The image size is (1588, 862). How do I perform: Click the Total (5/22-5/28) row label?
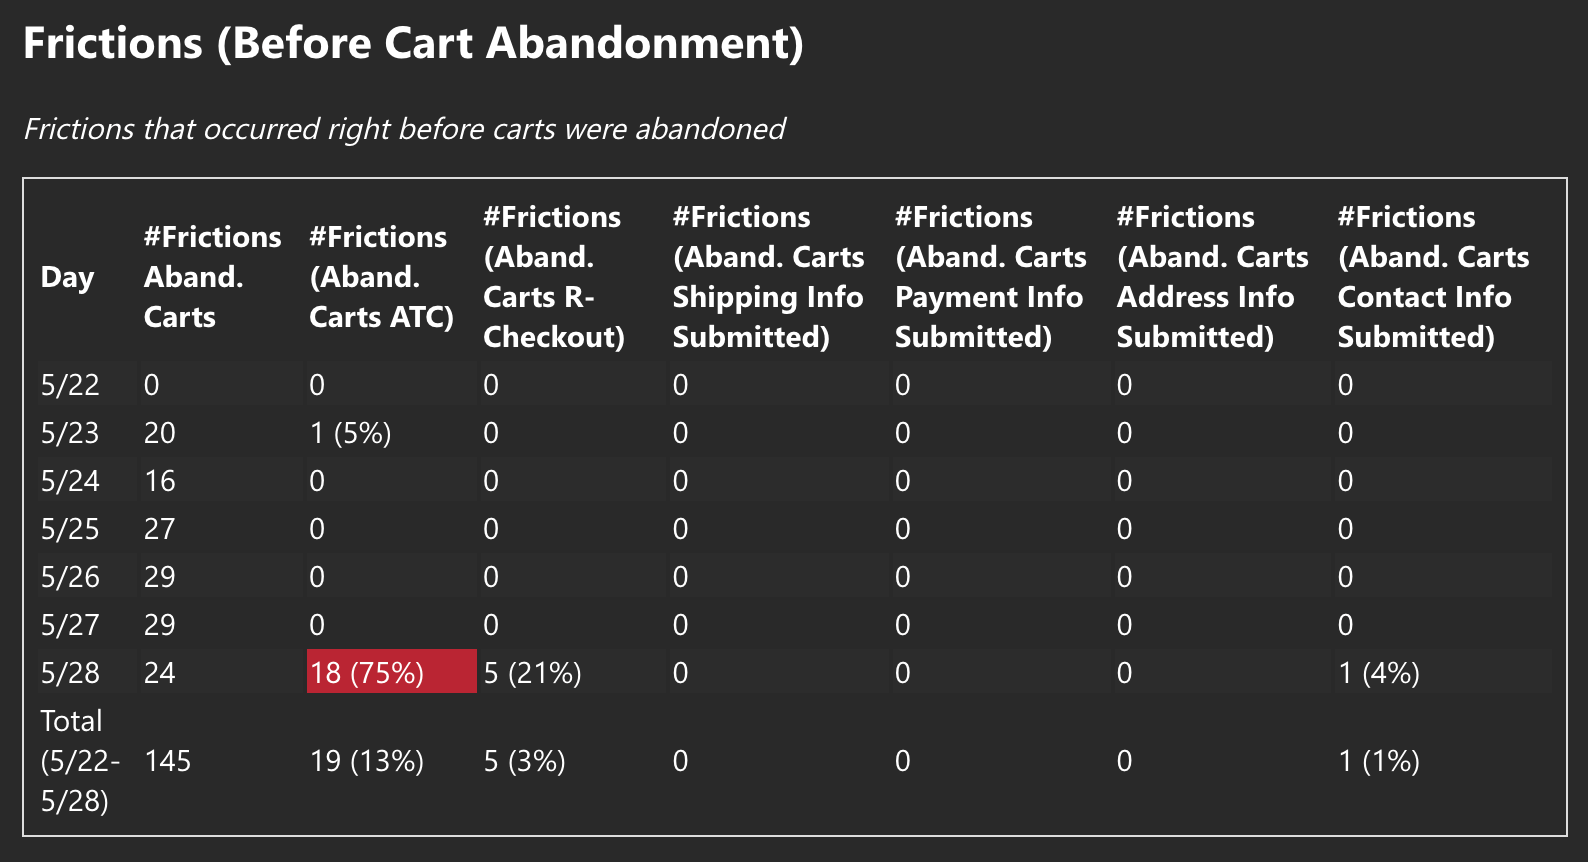coord(78,761)
